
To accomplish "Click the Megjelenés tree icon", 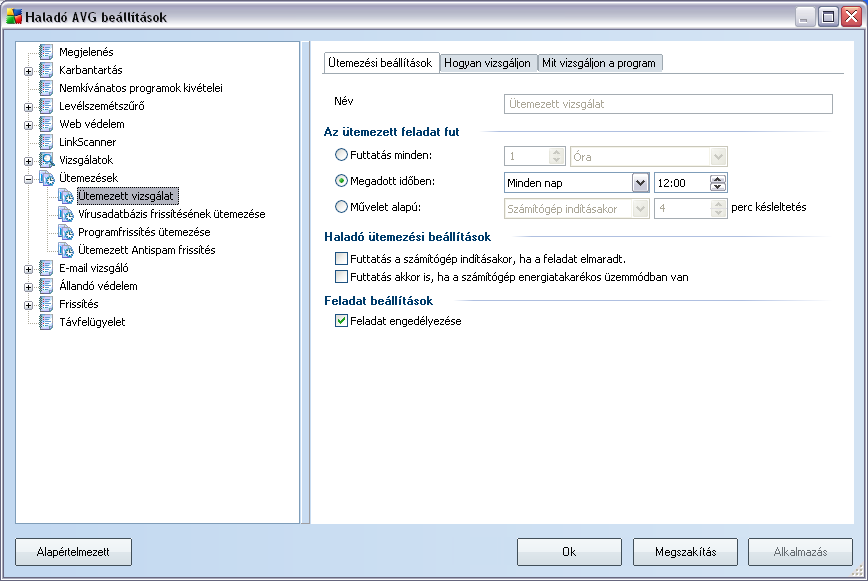I will pyautogui.click(x=46, y=52).
